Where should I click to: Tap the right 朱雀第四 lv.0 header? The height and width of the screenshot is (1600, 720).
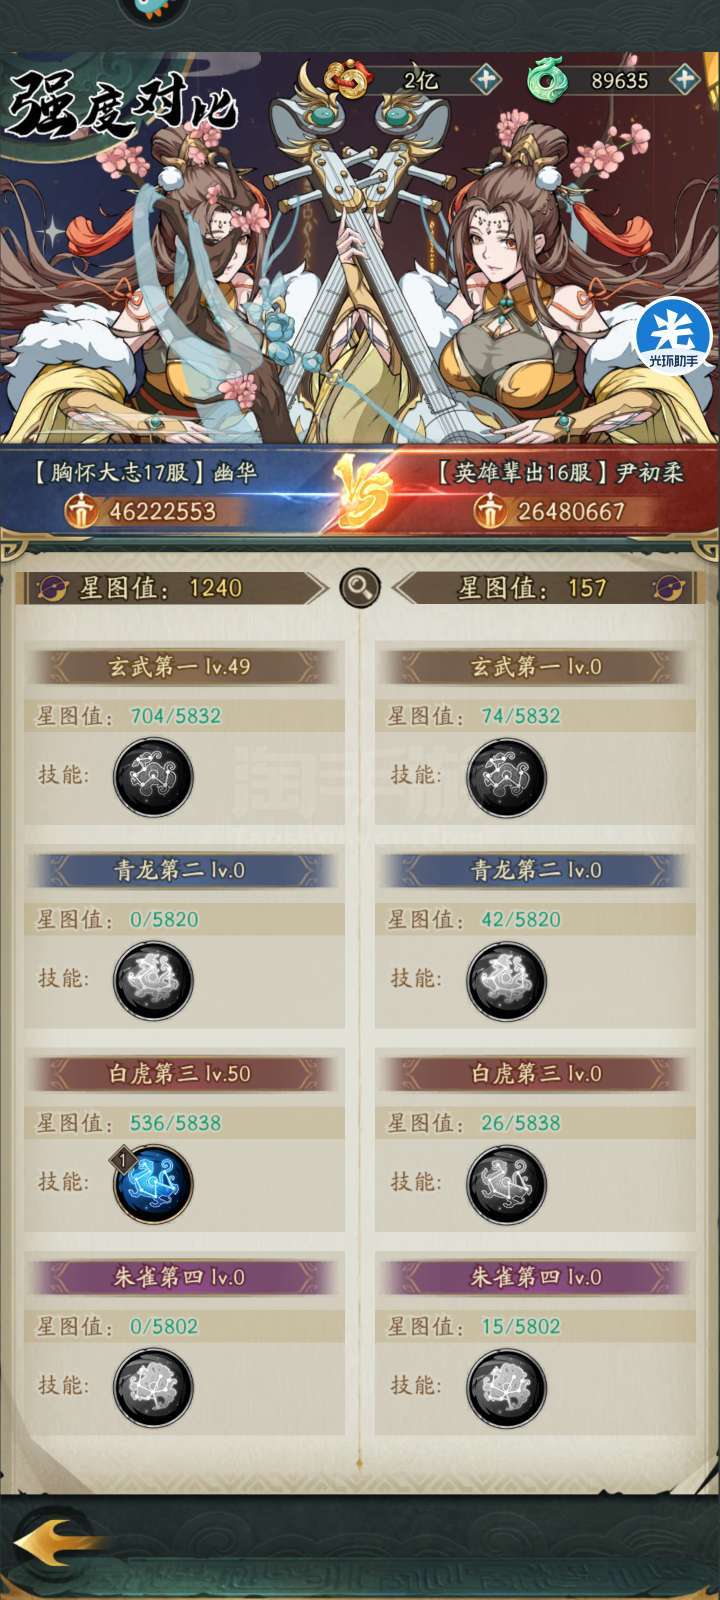pos(536,1277)
